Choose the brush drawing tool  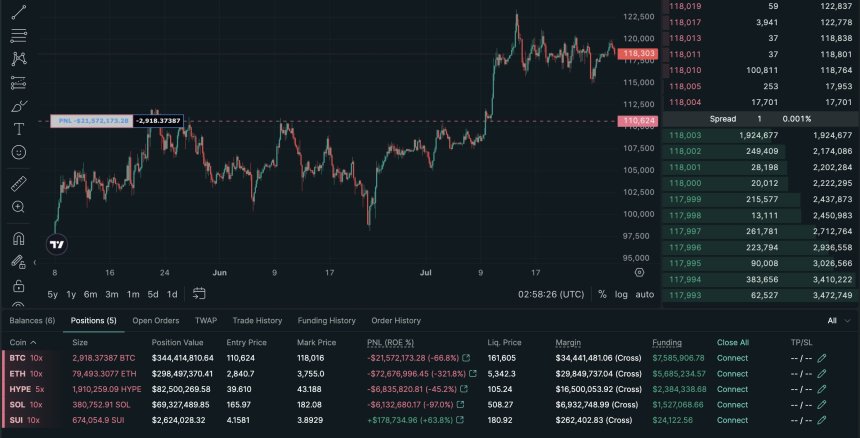(18, 106)
